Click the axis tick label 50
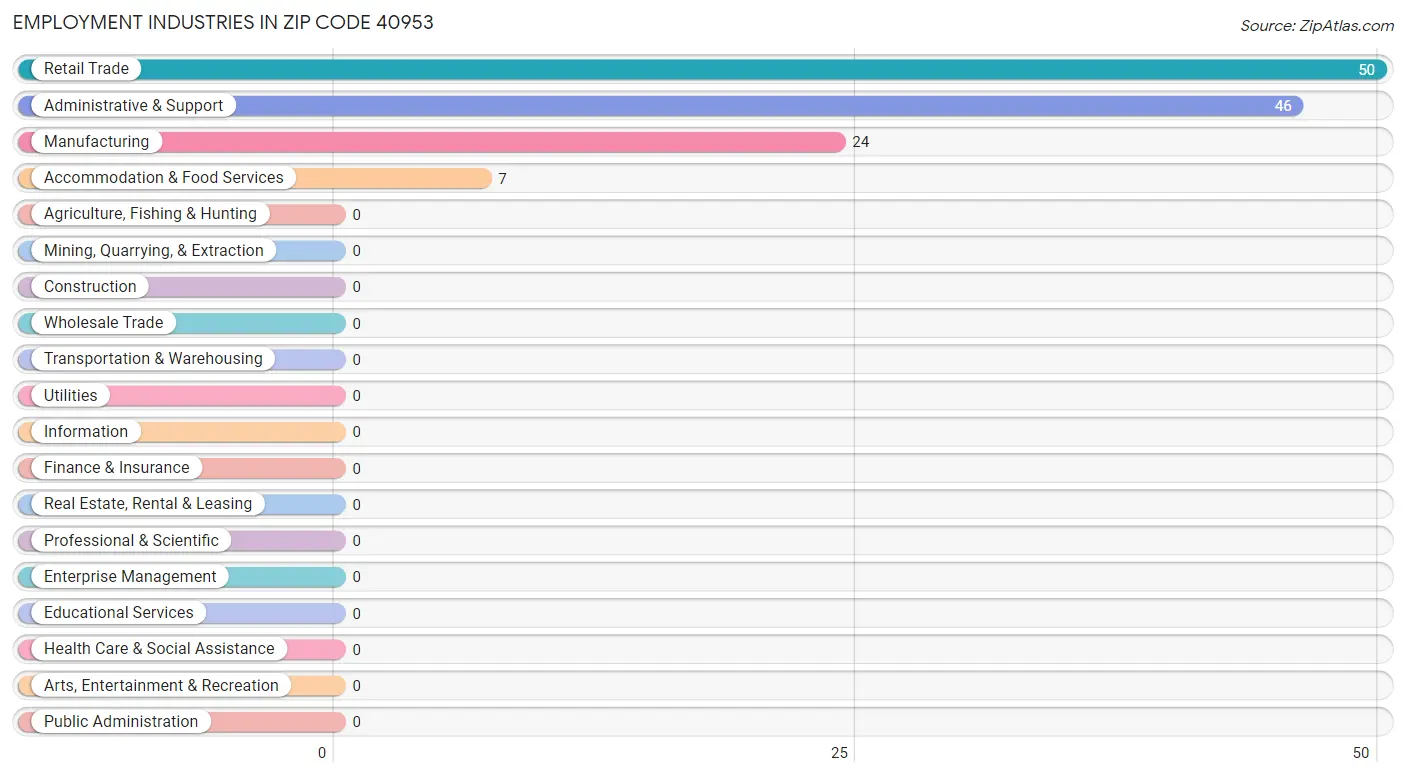Image resolution: width=1406 pixels, height=777 pixels. click(1361, 753)
